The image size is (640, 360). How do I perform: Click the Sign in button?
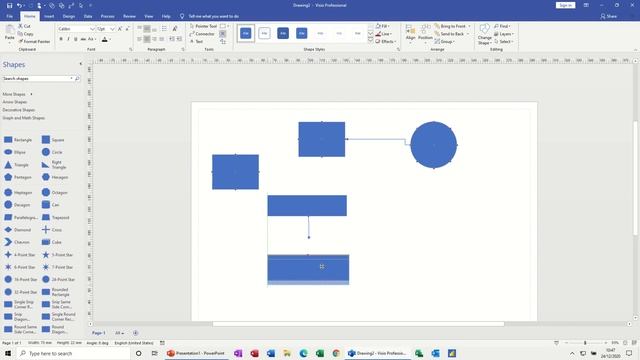point(565,5)
